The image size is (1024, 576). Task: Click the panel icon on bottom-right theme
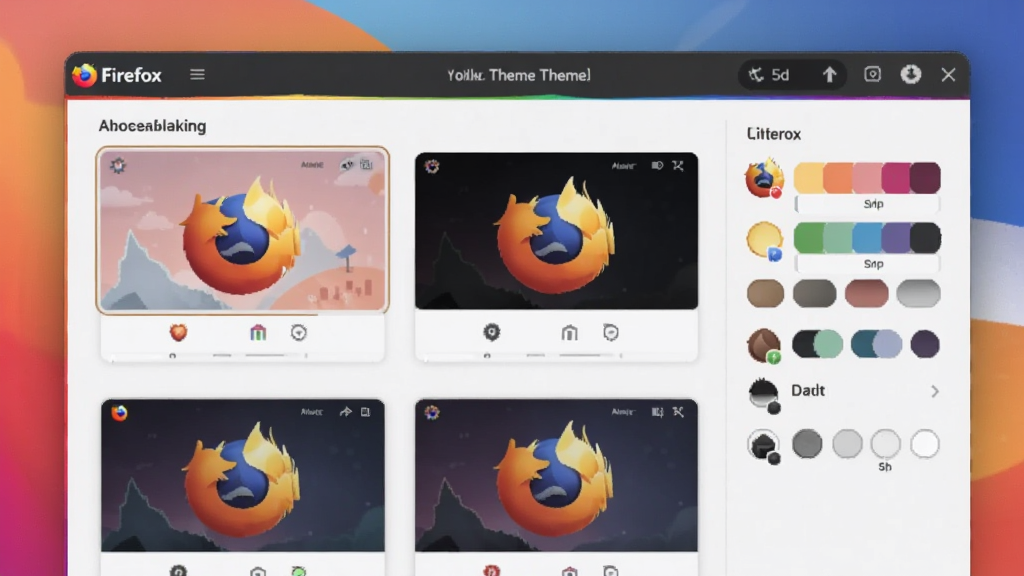coord(657,411)
